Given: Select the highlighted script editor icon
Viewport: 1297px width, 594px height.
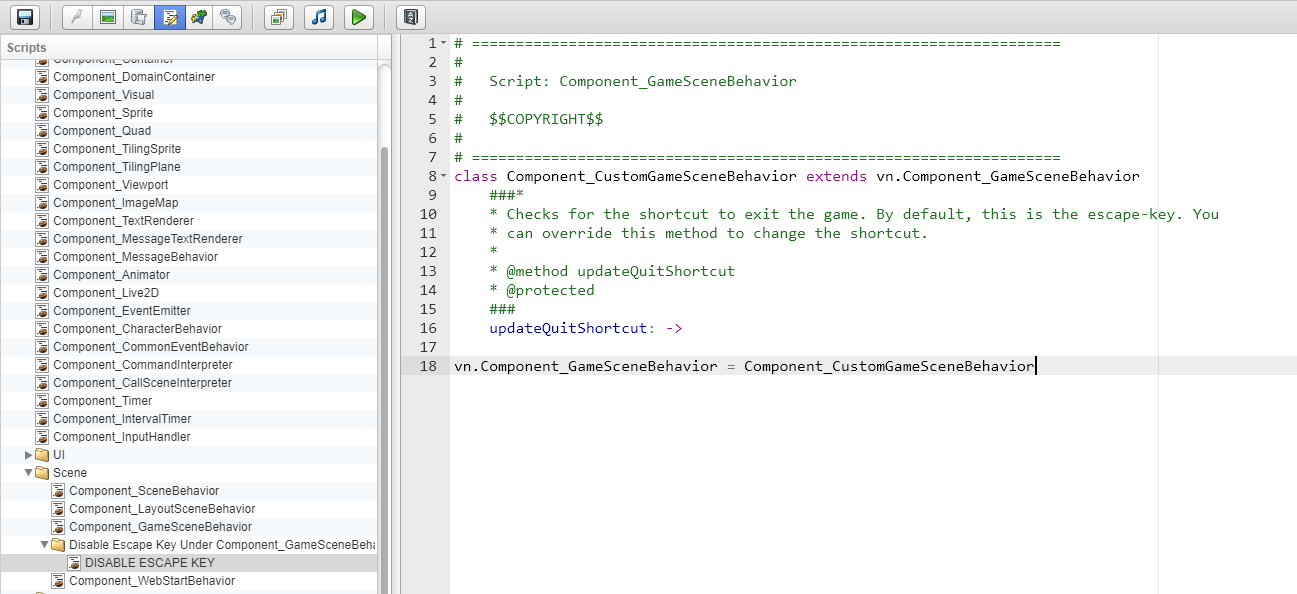Looking at the screenshot, I should pos(170,17).
